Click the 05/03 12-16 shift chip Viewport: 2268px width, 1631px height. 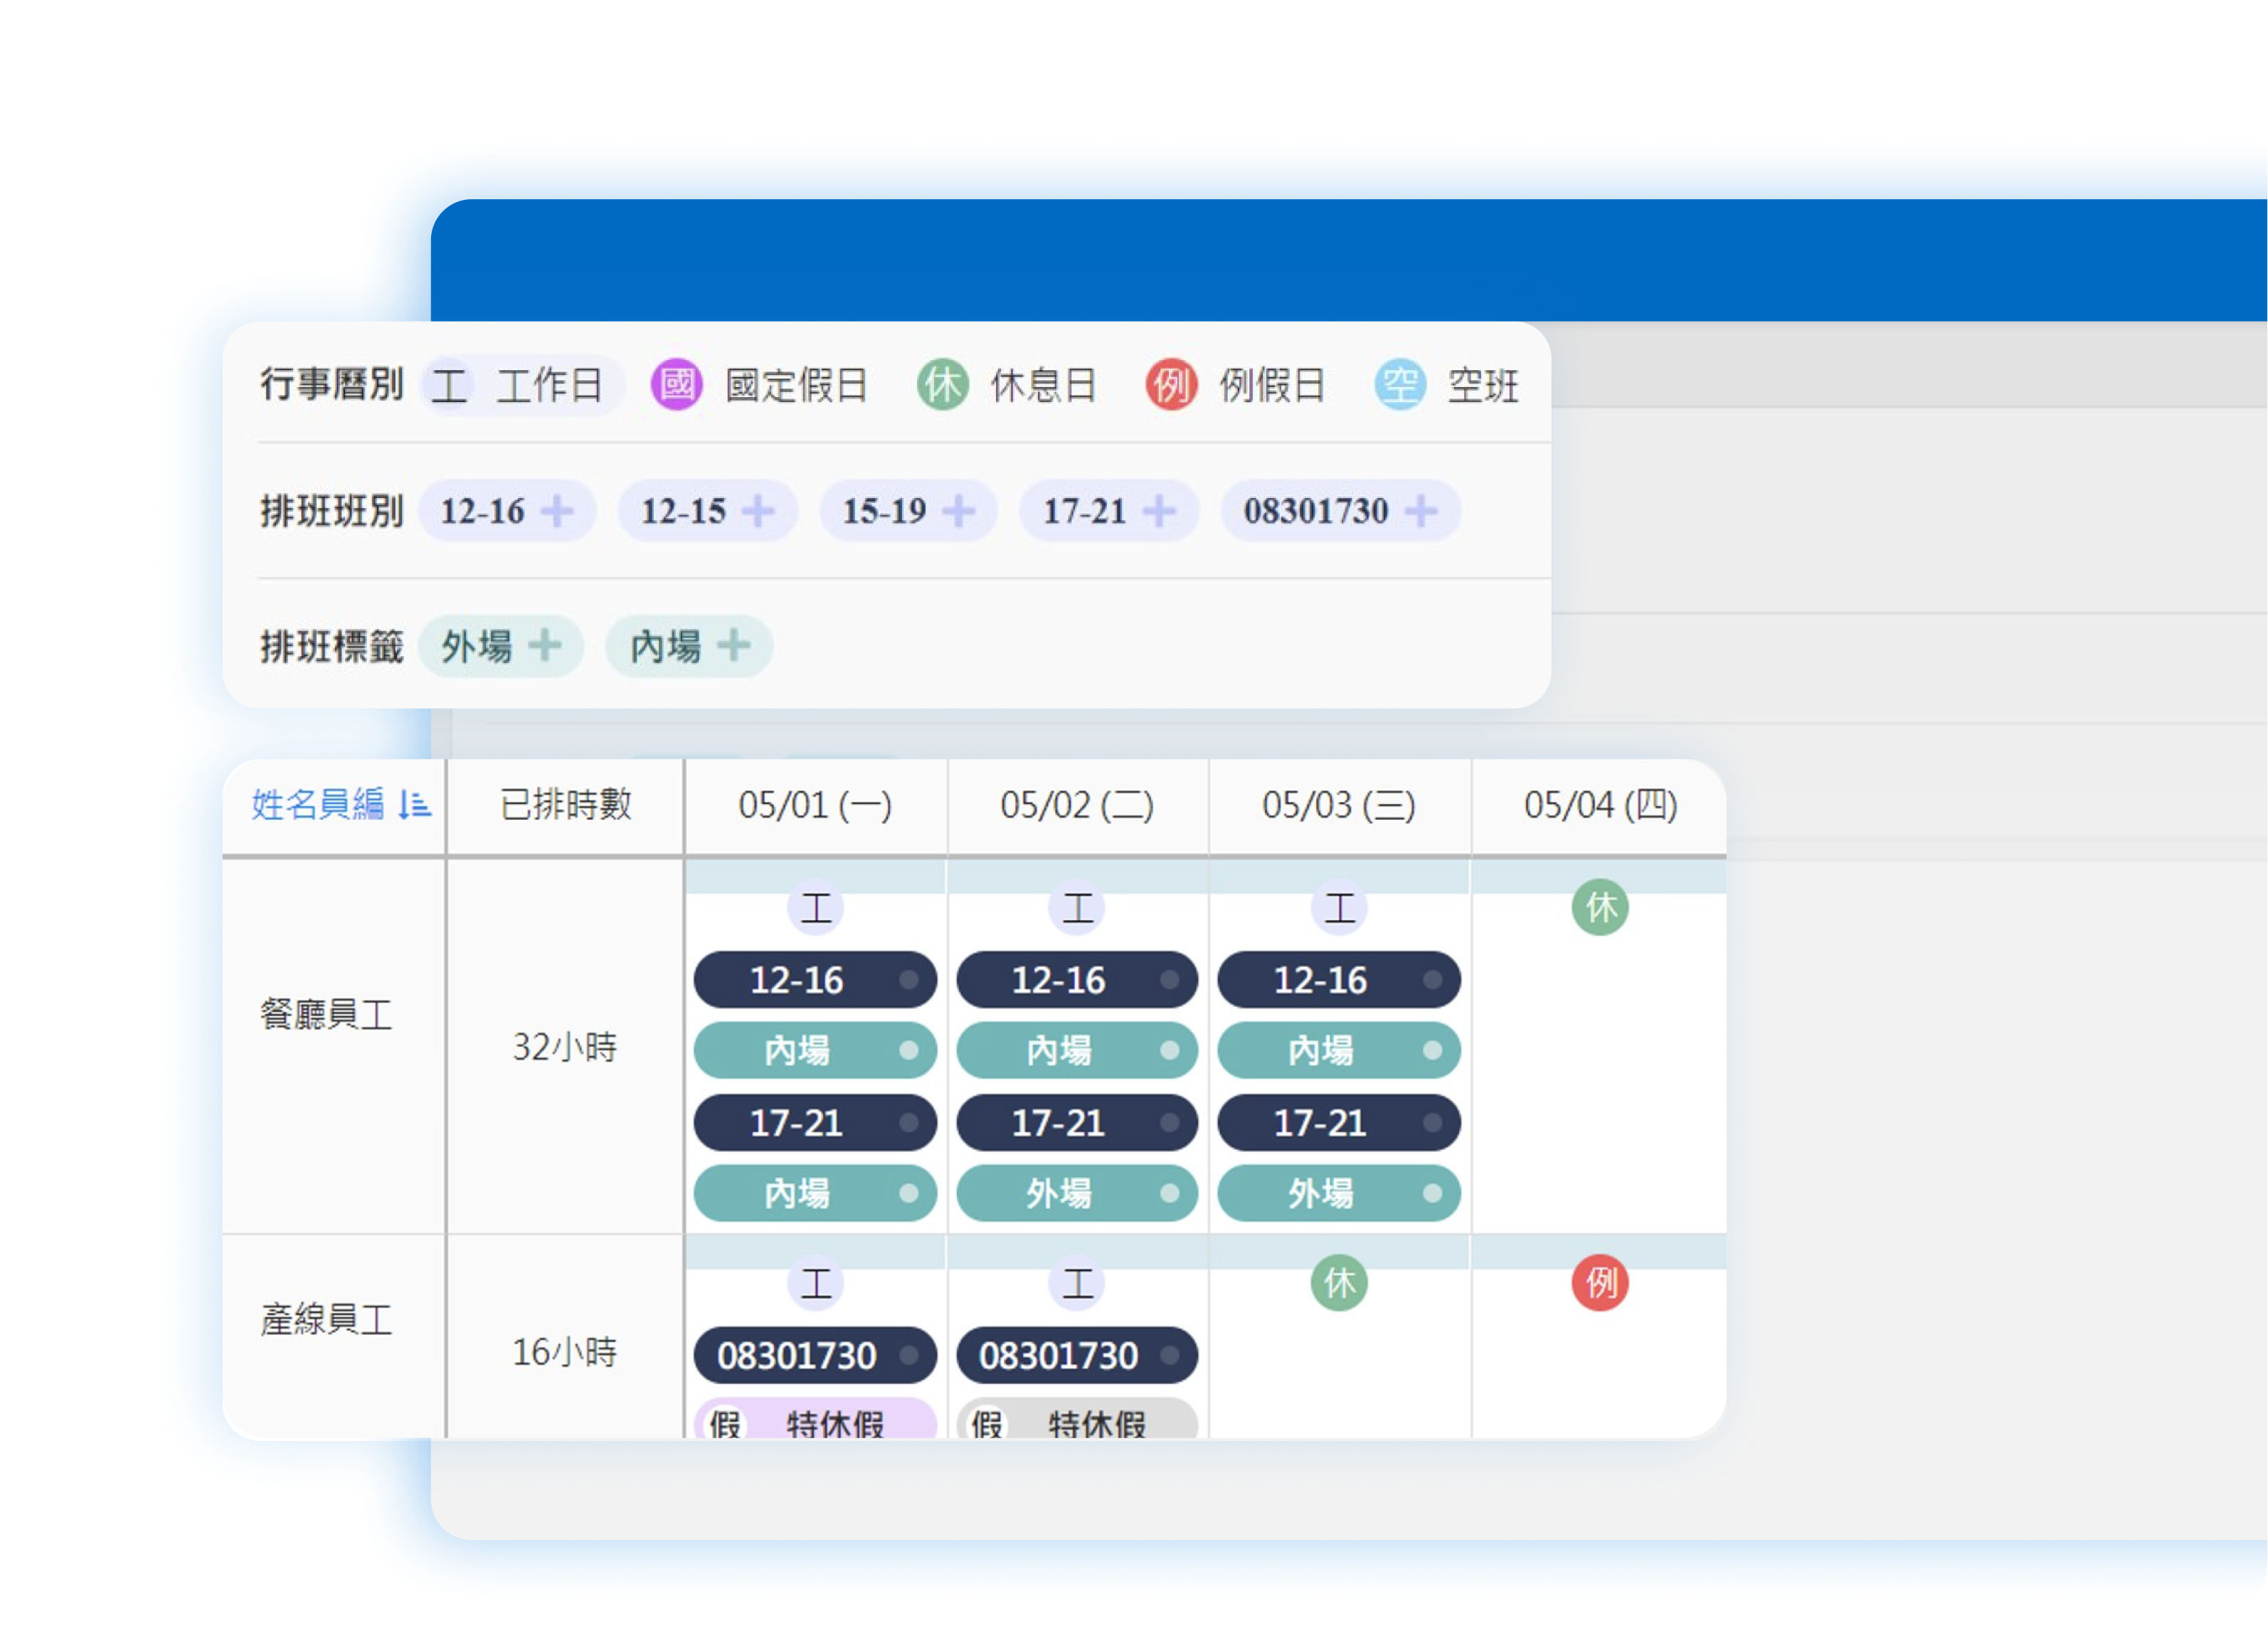coord(1339,980)
